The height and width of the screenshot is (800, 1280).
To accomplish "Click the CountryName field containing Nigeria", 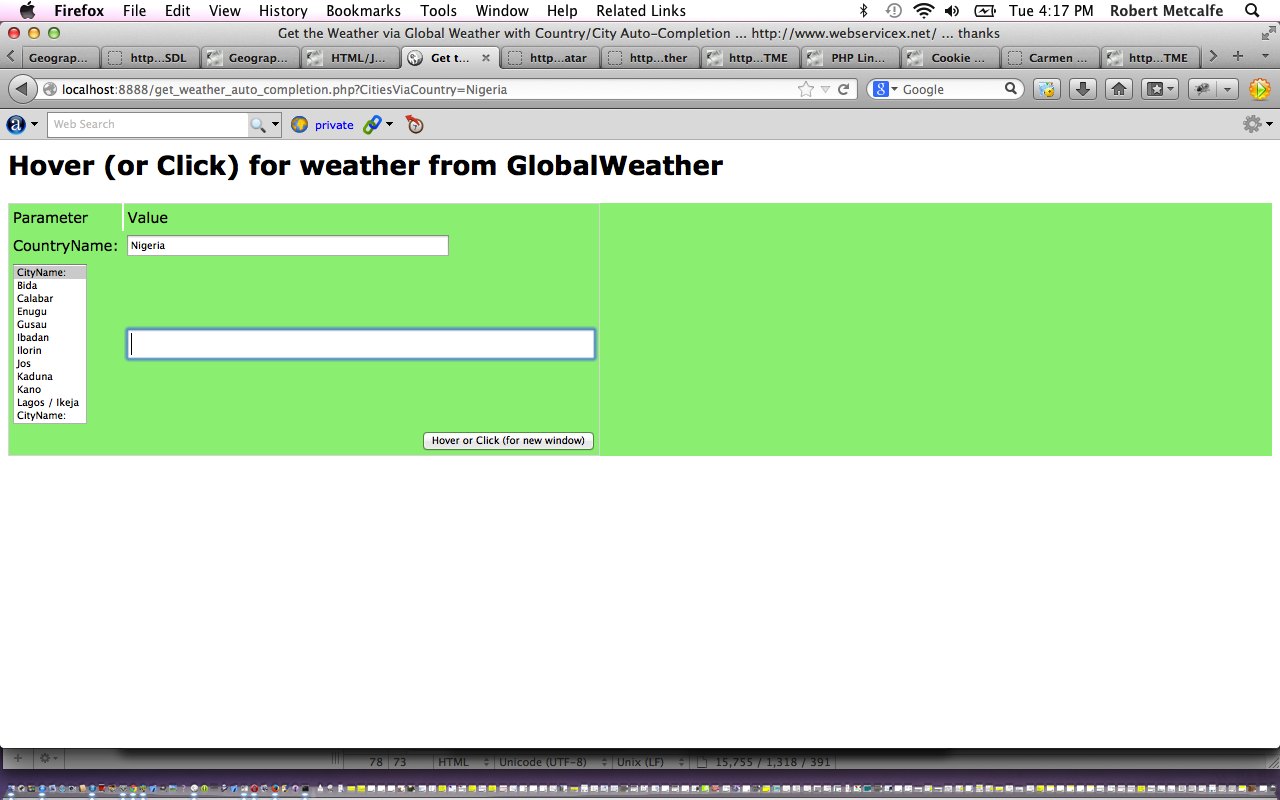I will coord(288,245).
